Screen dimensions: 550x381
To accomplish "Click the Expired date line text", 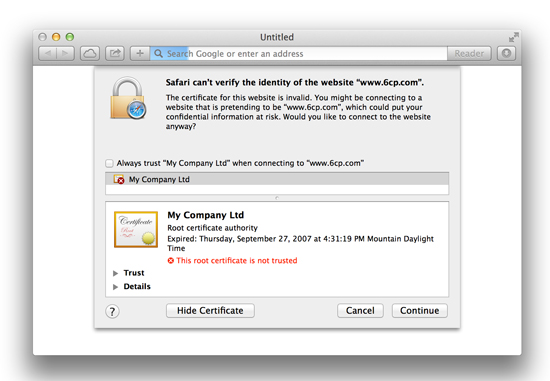I will [301, 243].
